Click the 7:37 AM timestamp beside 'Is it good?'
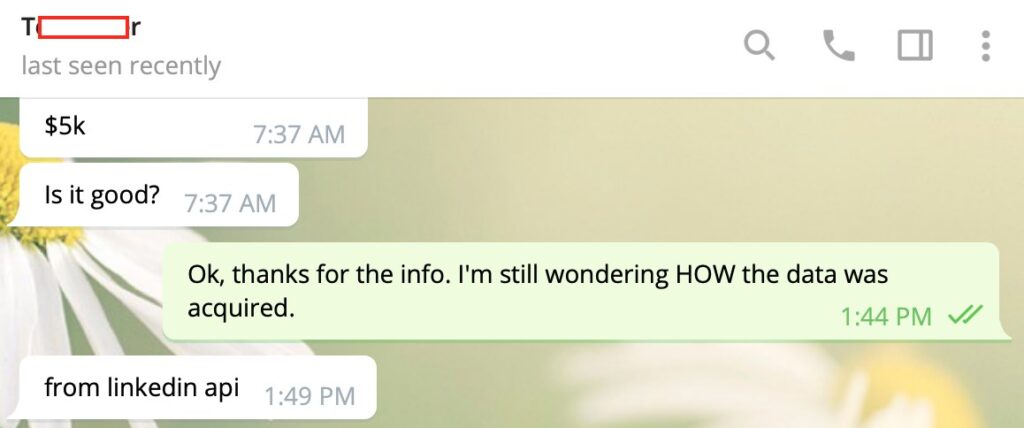This screenshot has width=1024, height=428. click(x=230, y=203)
